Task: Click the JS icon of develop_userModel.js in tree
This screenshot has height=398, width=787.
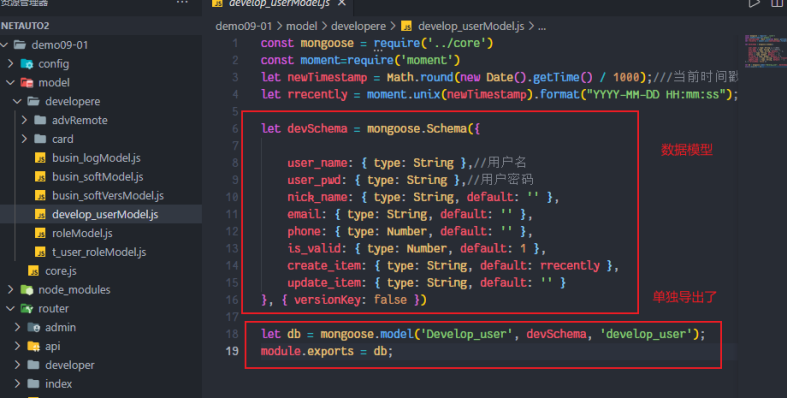Action: 41,214
